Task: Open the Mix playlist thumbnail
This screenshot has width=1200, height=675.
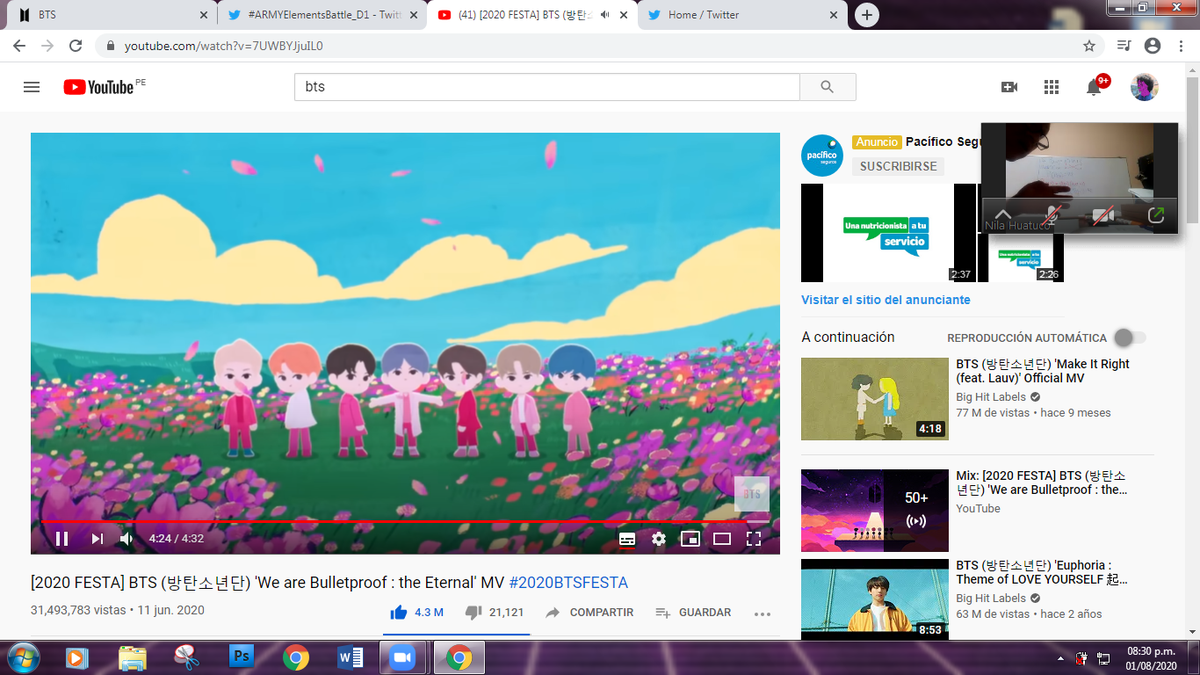Action: (x=875, y=510)
